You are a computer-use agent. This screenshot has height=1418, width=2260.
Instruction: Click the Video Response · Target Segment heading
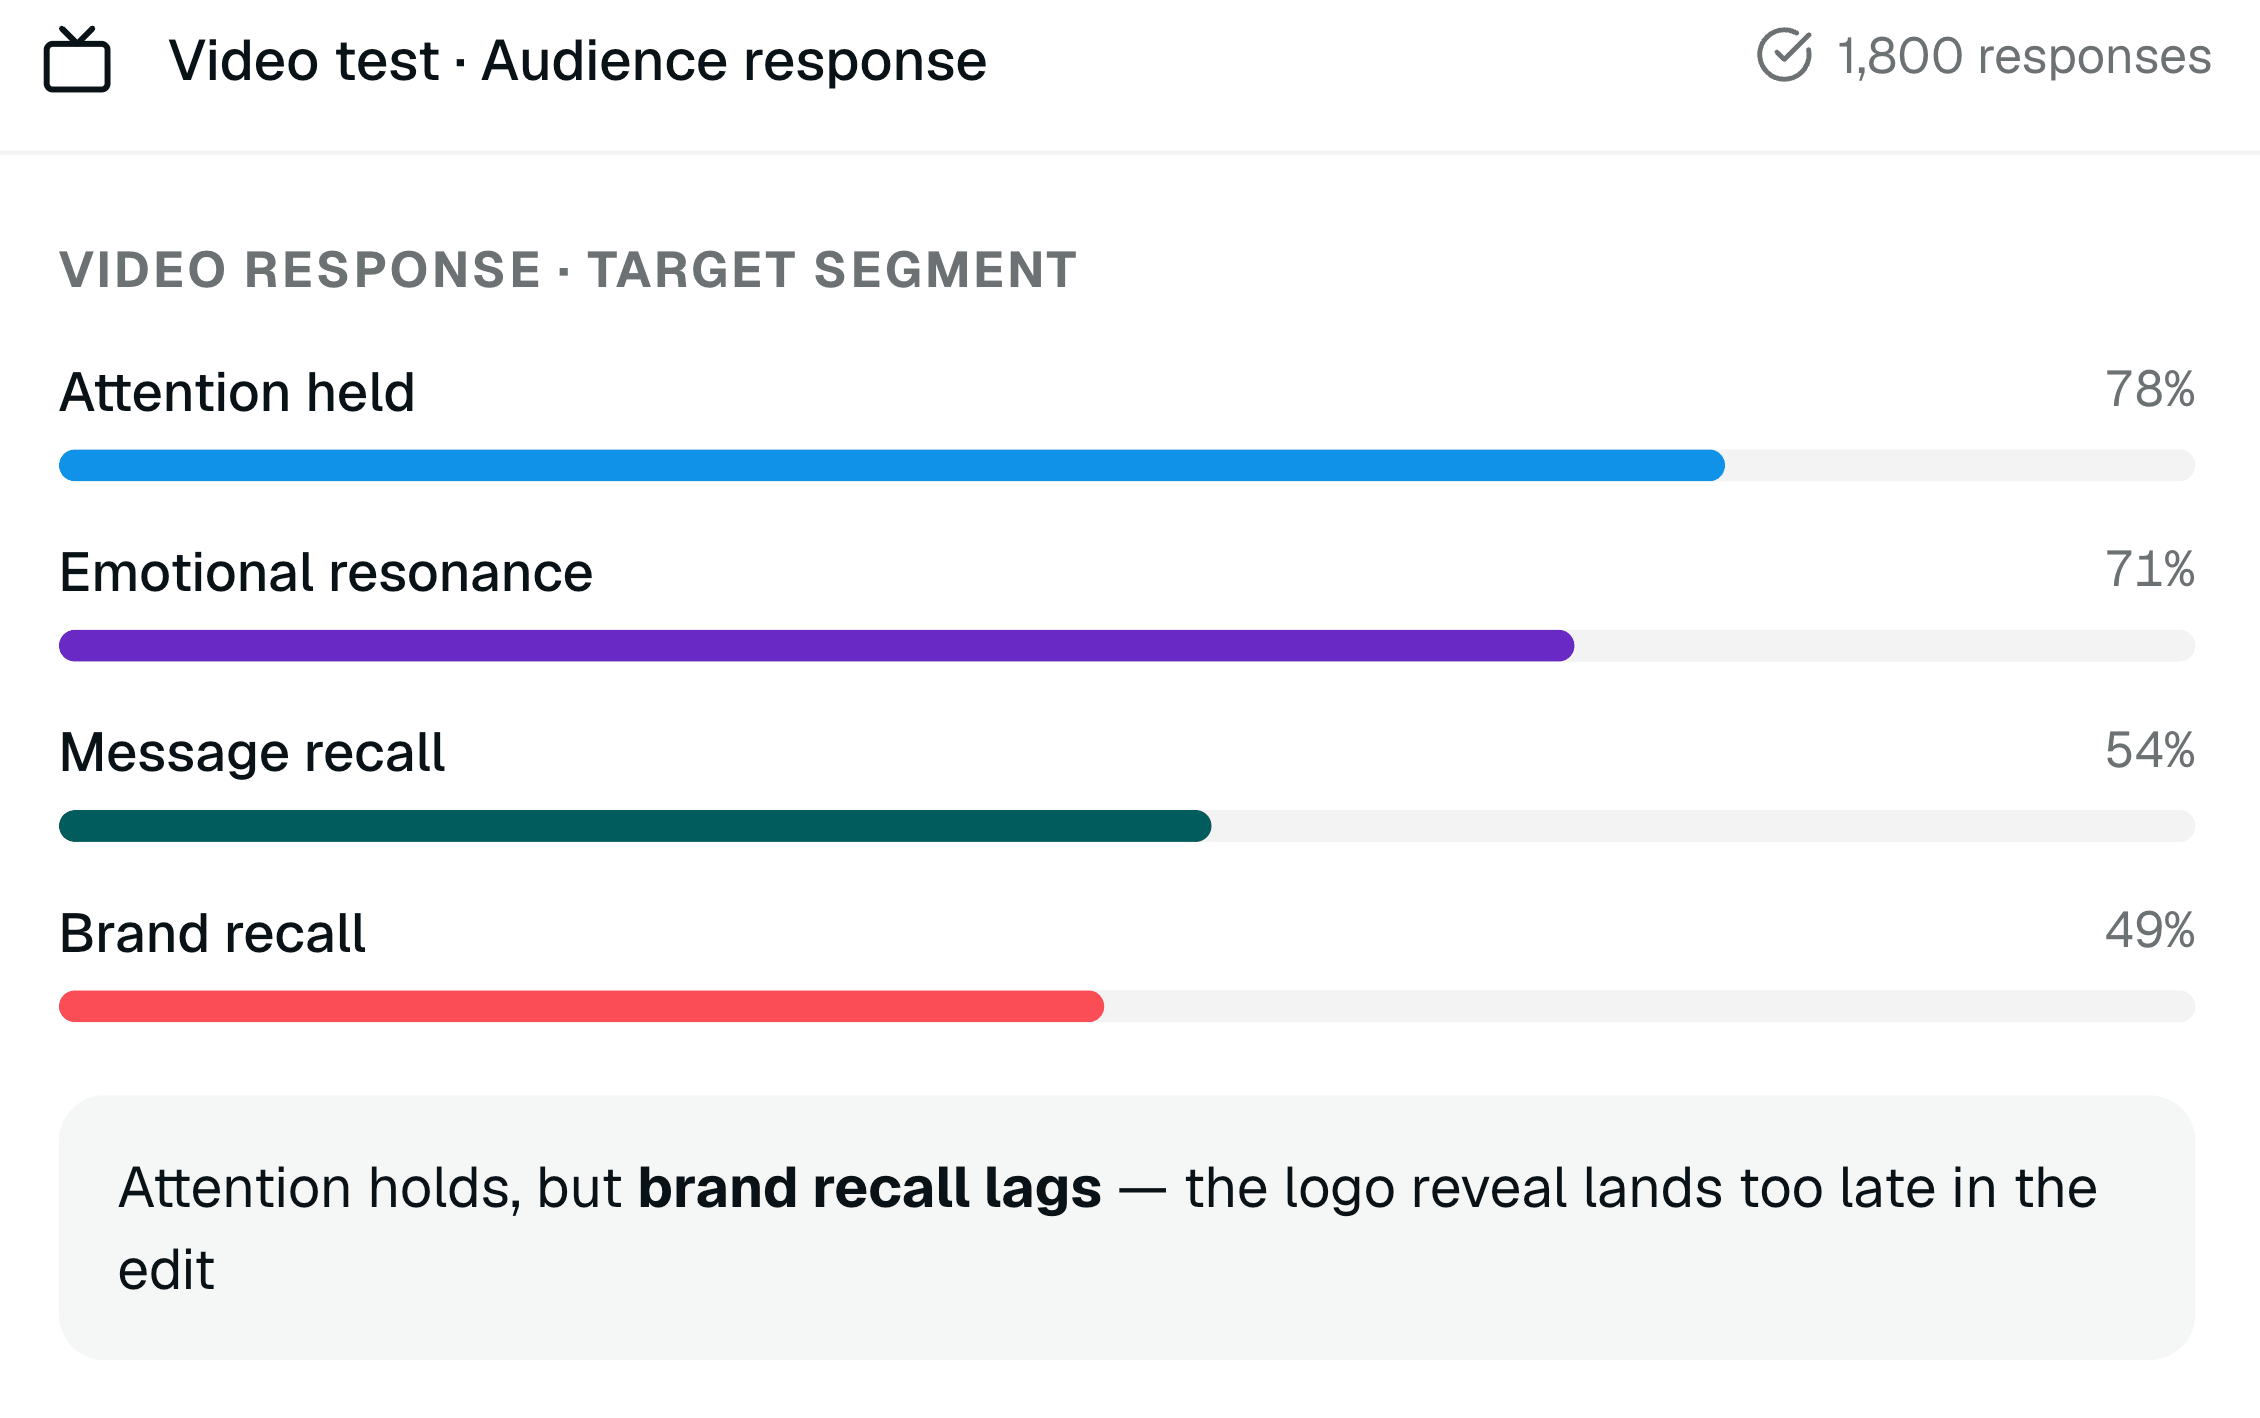[x=568, y=270]
